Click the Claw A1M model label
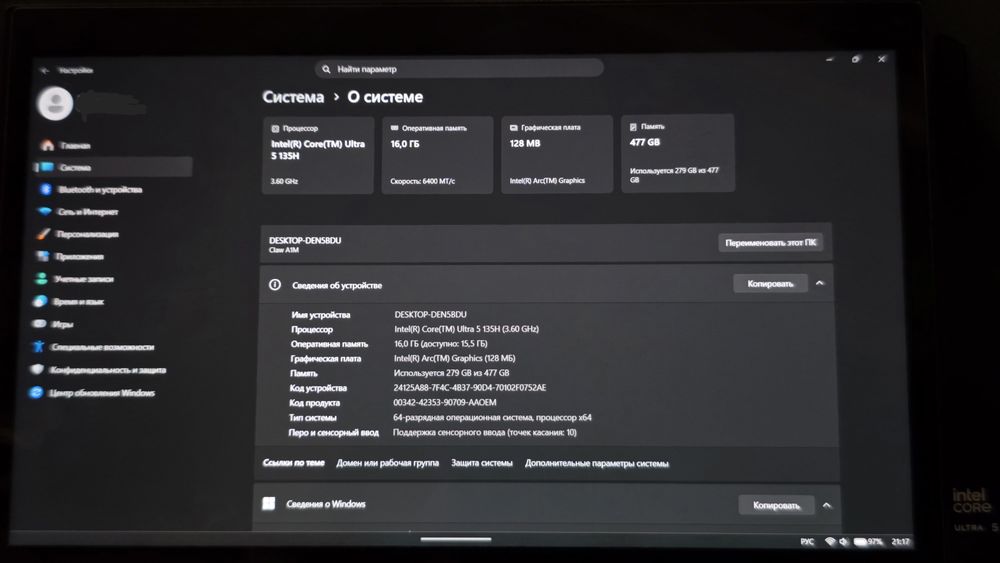Viewport: 1000px width, 563px height. point(283,250)
